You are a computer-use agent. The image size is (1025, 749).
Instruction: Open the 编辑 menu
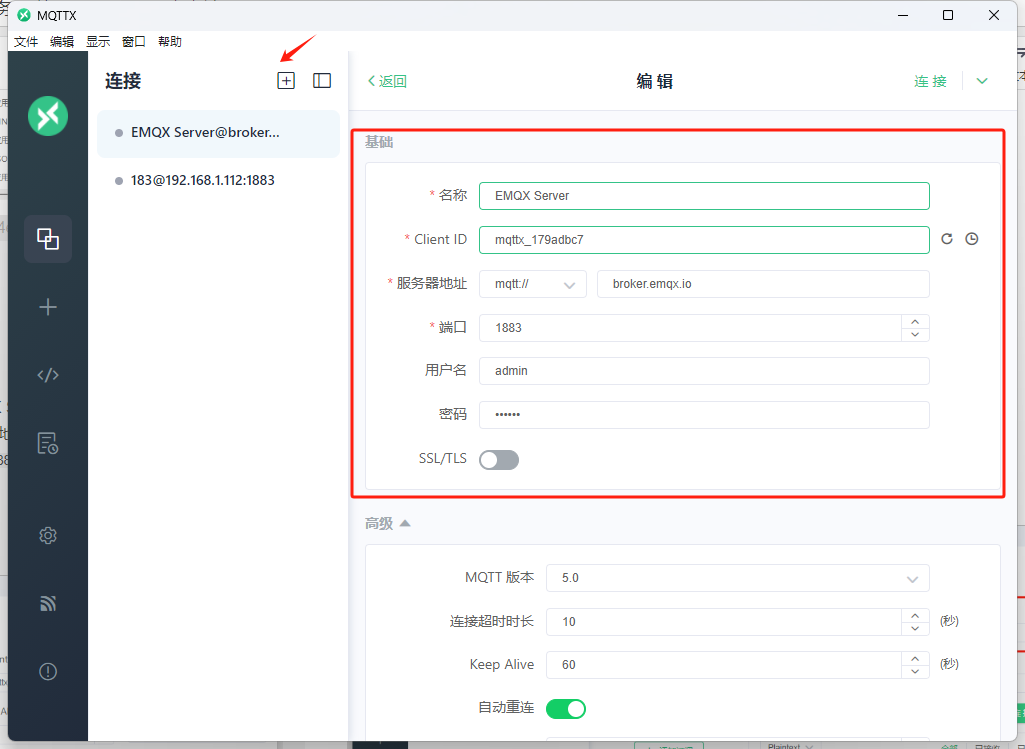click(62, 42)
